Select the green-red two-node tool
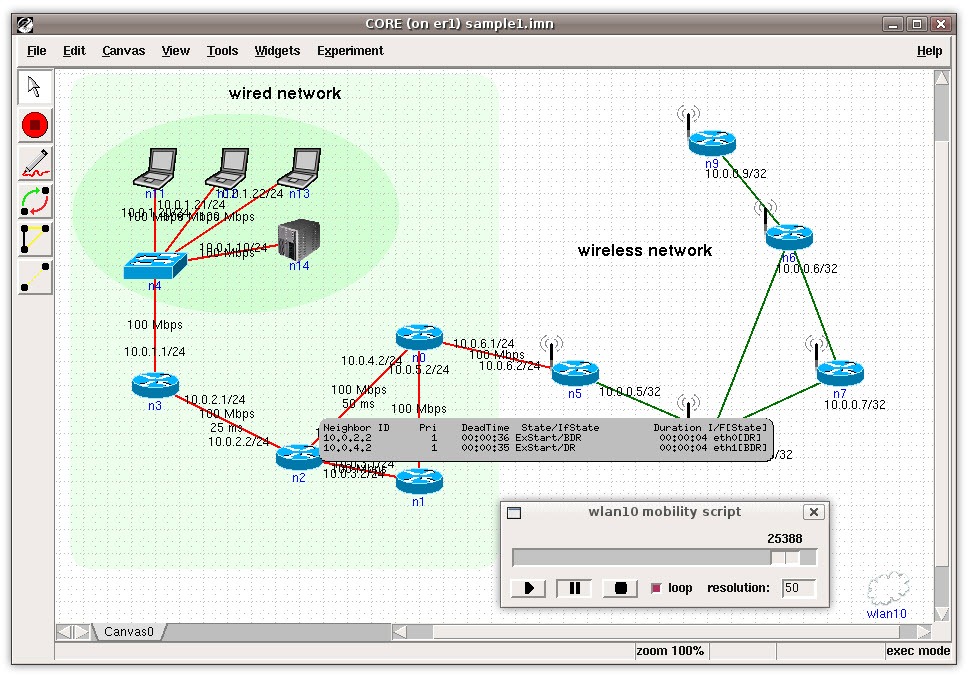This screenshot has width=968, height=677. pos(35,201)
